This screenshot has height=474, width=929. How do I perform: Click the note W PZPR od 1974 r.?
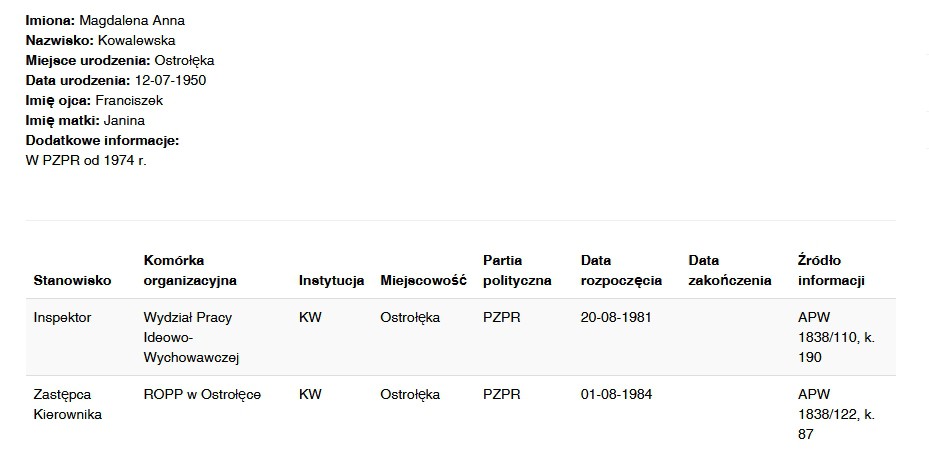(x=86, y=160)
